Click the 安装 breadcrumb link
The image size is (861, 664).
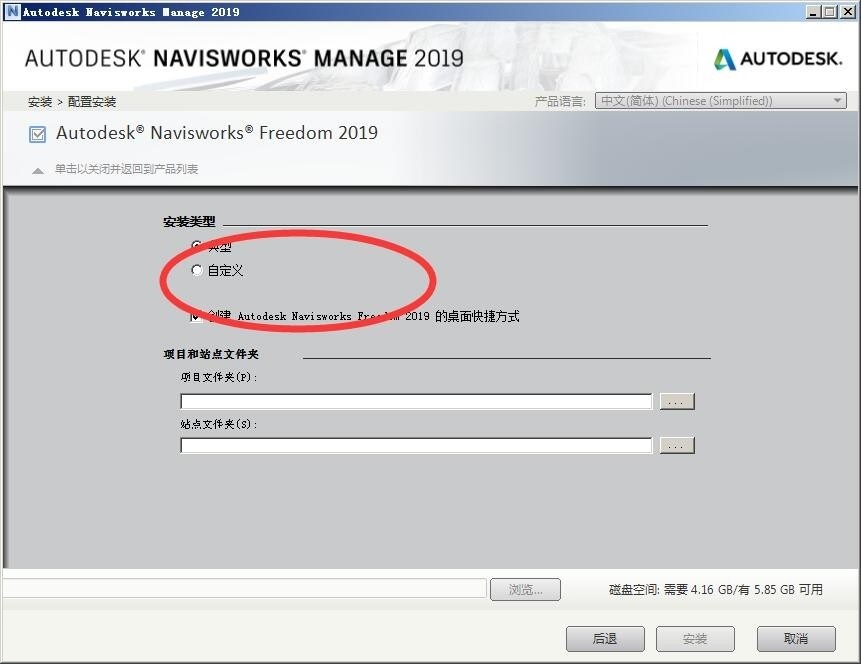40,102
